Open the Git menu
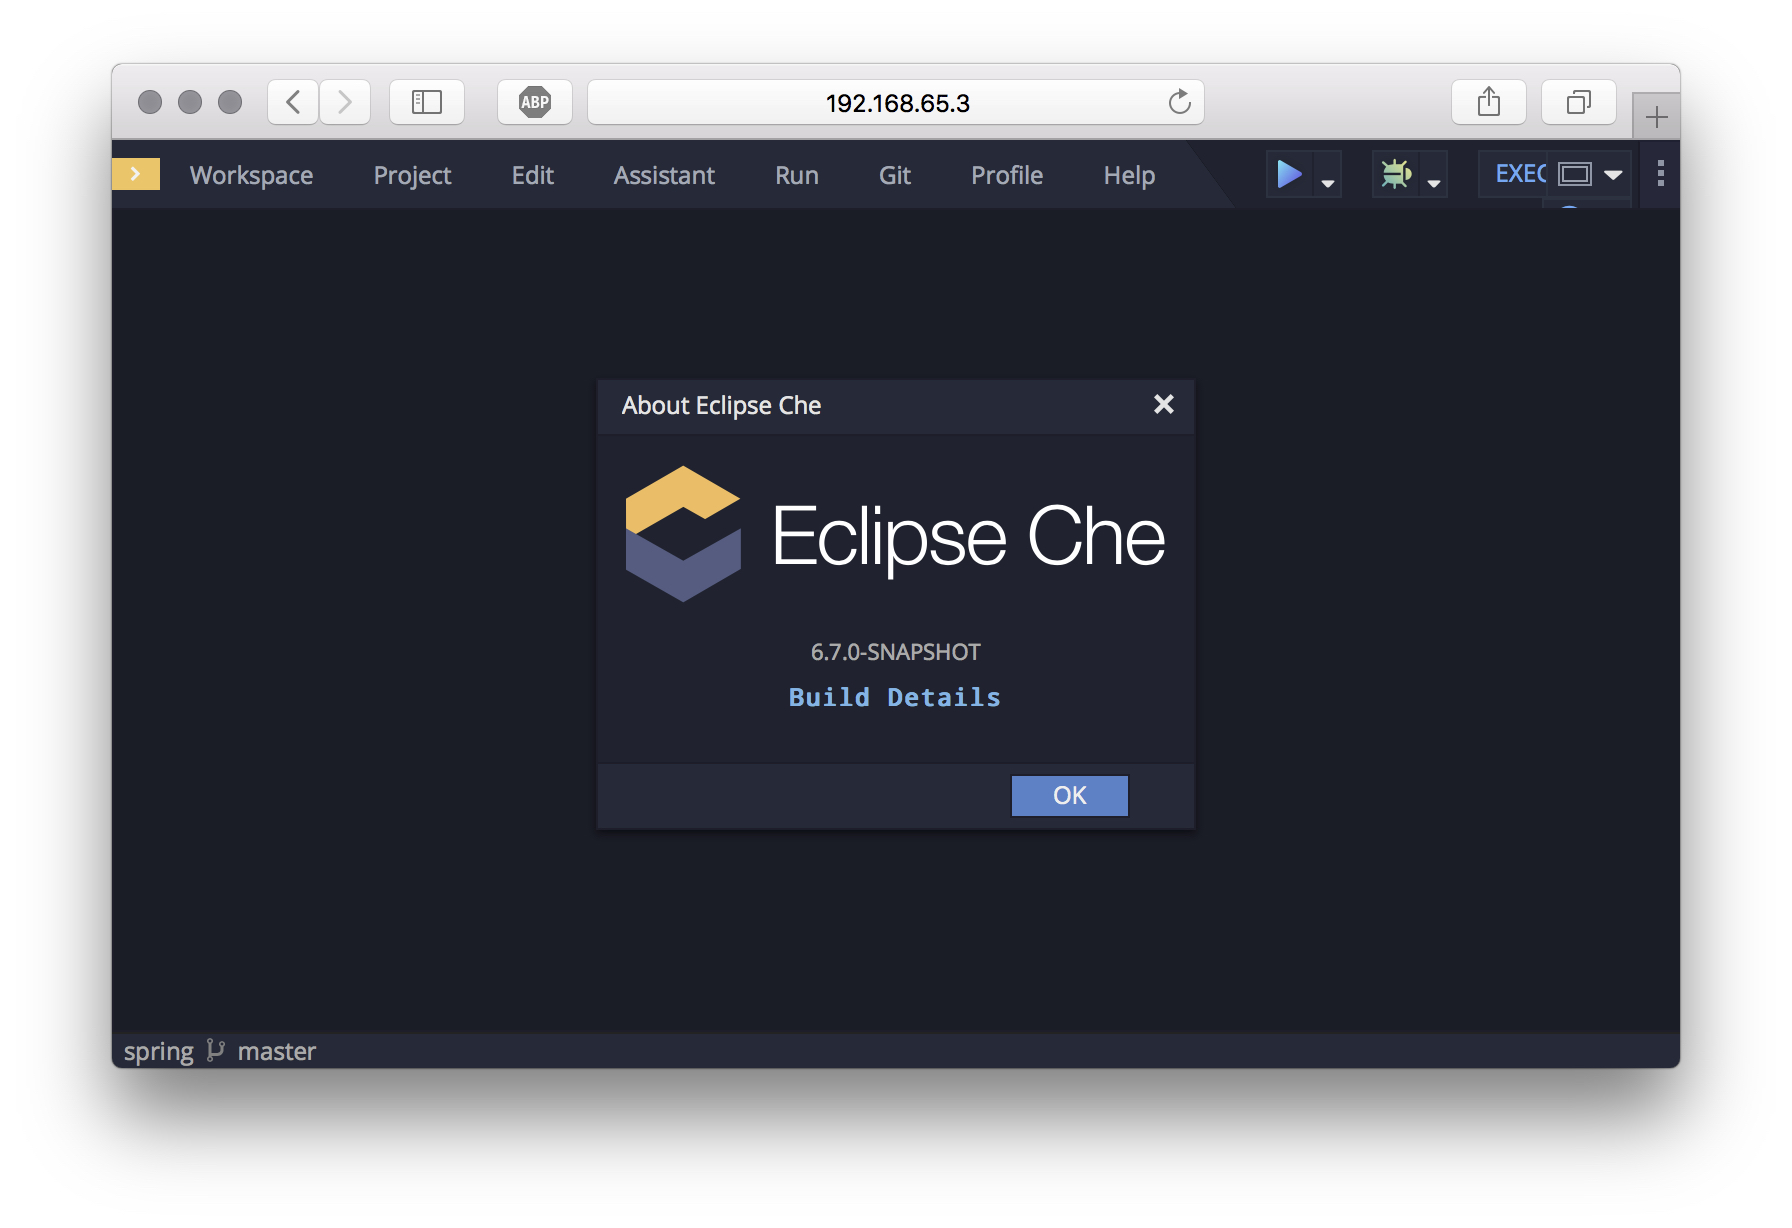The width and height of the screenshot is (1792, 1228). 895,175
